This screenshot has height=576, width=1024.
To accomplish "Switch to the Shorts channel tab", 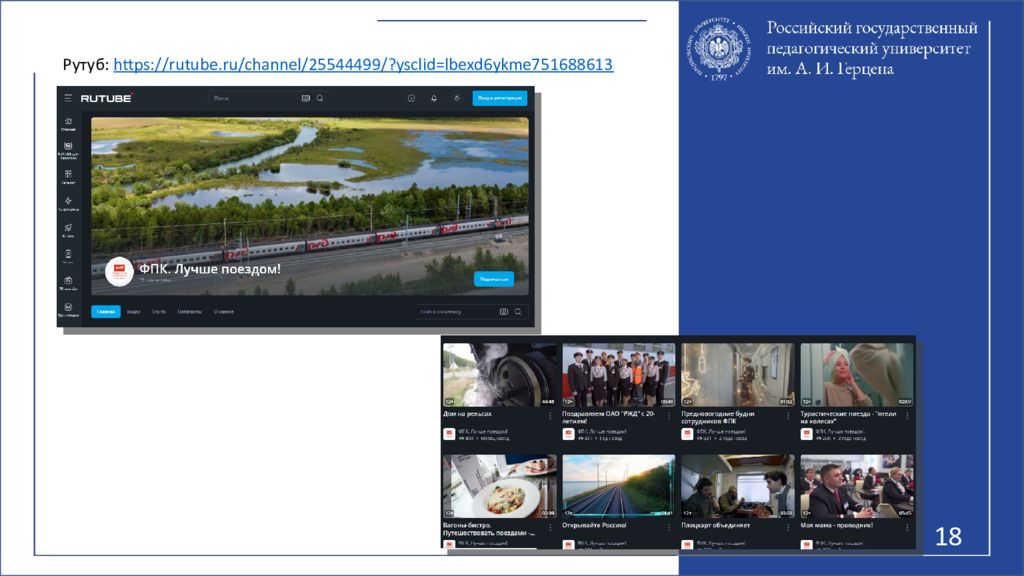I will [159, 312].
